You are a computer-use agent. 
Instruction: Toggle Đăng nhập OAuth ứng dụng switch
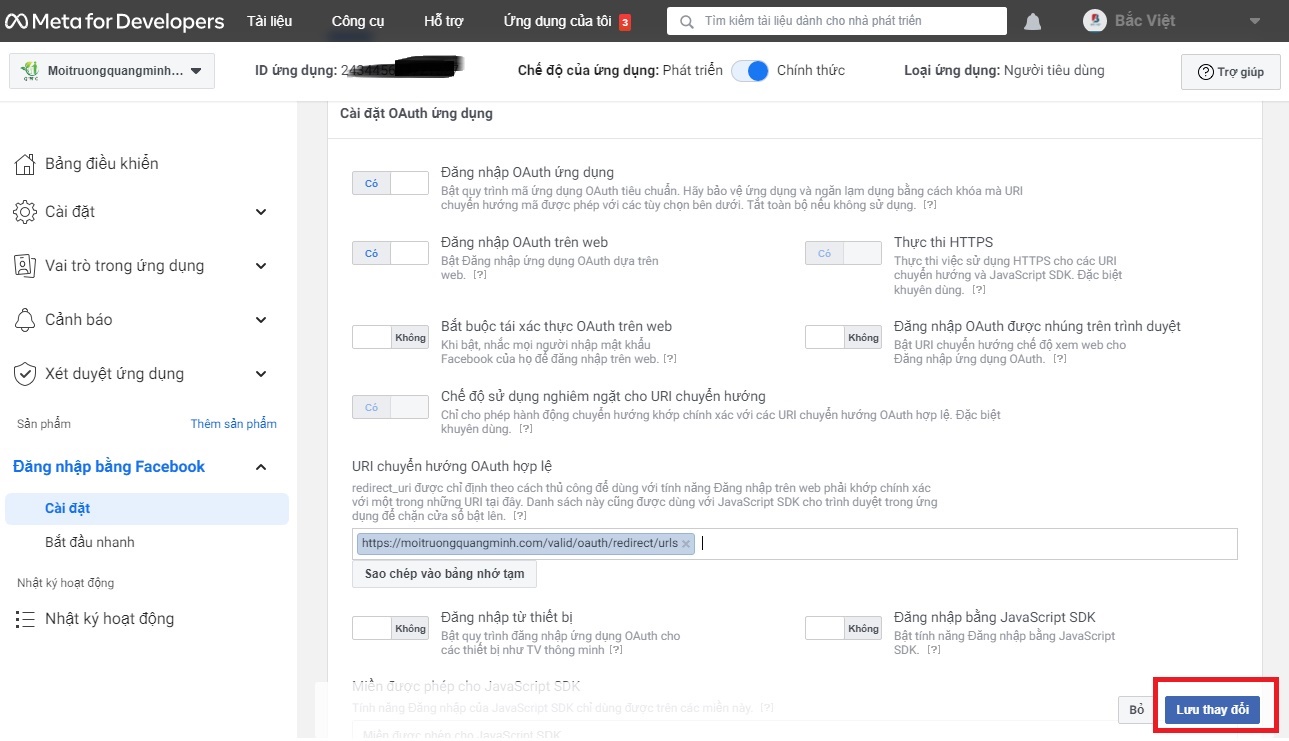tap(390, 183)
